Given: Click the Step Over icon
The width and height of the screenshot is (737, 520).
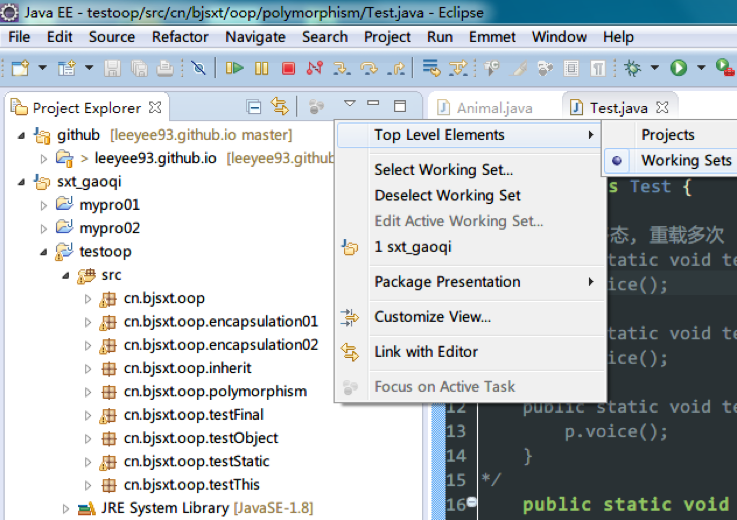Looking at the screenshot, I should click(369, 69).
